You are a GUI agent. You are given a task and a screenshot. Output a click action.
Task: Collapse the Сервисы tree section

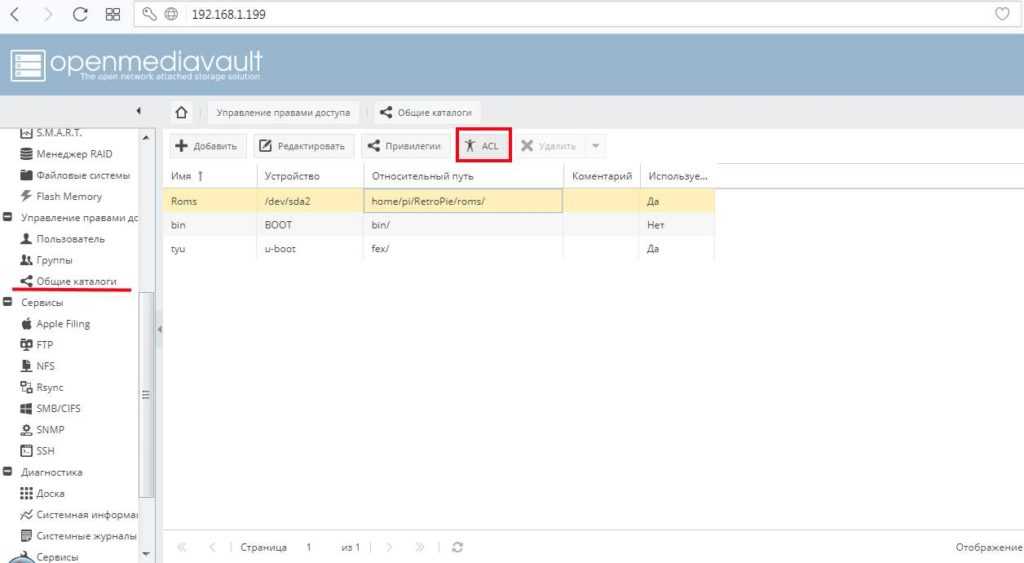8,303
